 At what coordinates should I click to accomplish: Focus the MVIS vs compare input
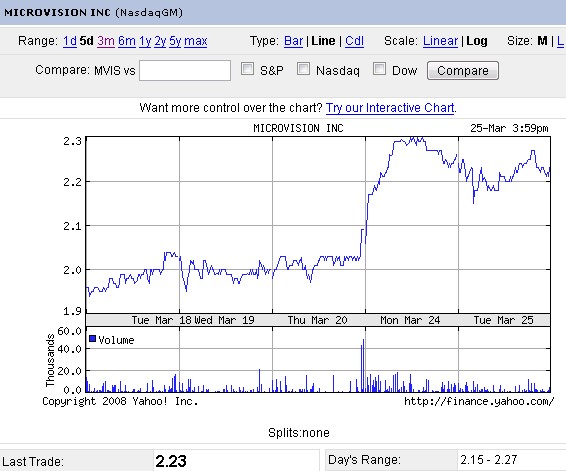[185, 70]
